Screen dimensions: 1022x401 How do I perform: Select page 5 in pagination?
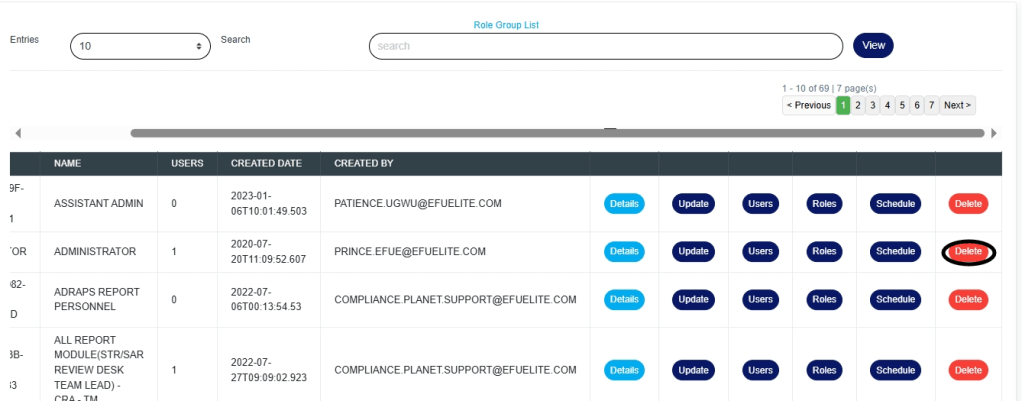coord(902,105)
